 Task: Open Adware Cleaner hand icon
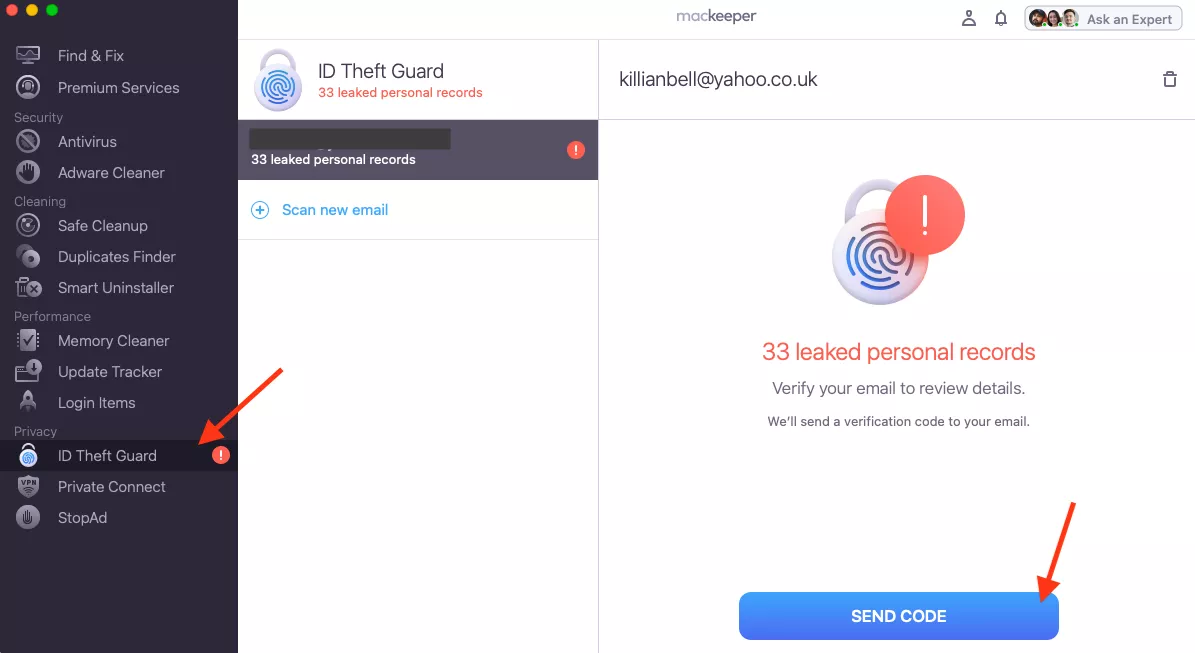[28, 173]
